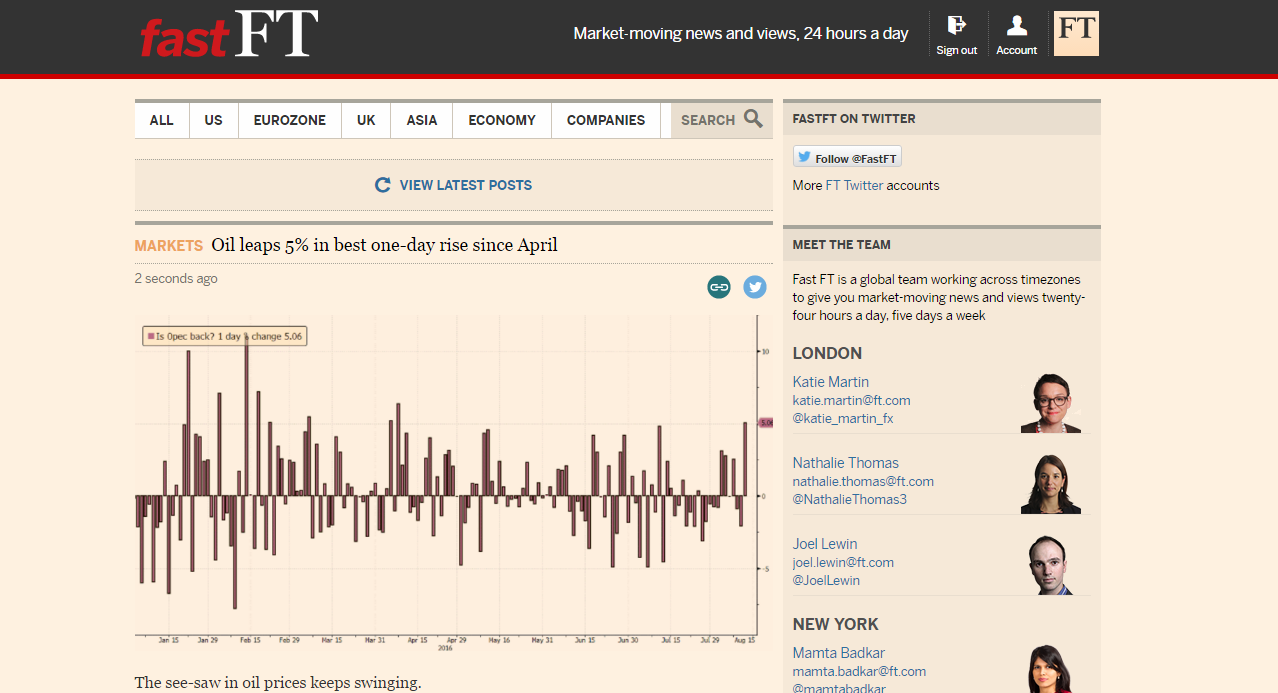Open the ASIA tab
The width and height of the screenshot is (1278, 693).
(421, 120)
